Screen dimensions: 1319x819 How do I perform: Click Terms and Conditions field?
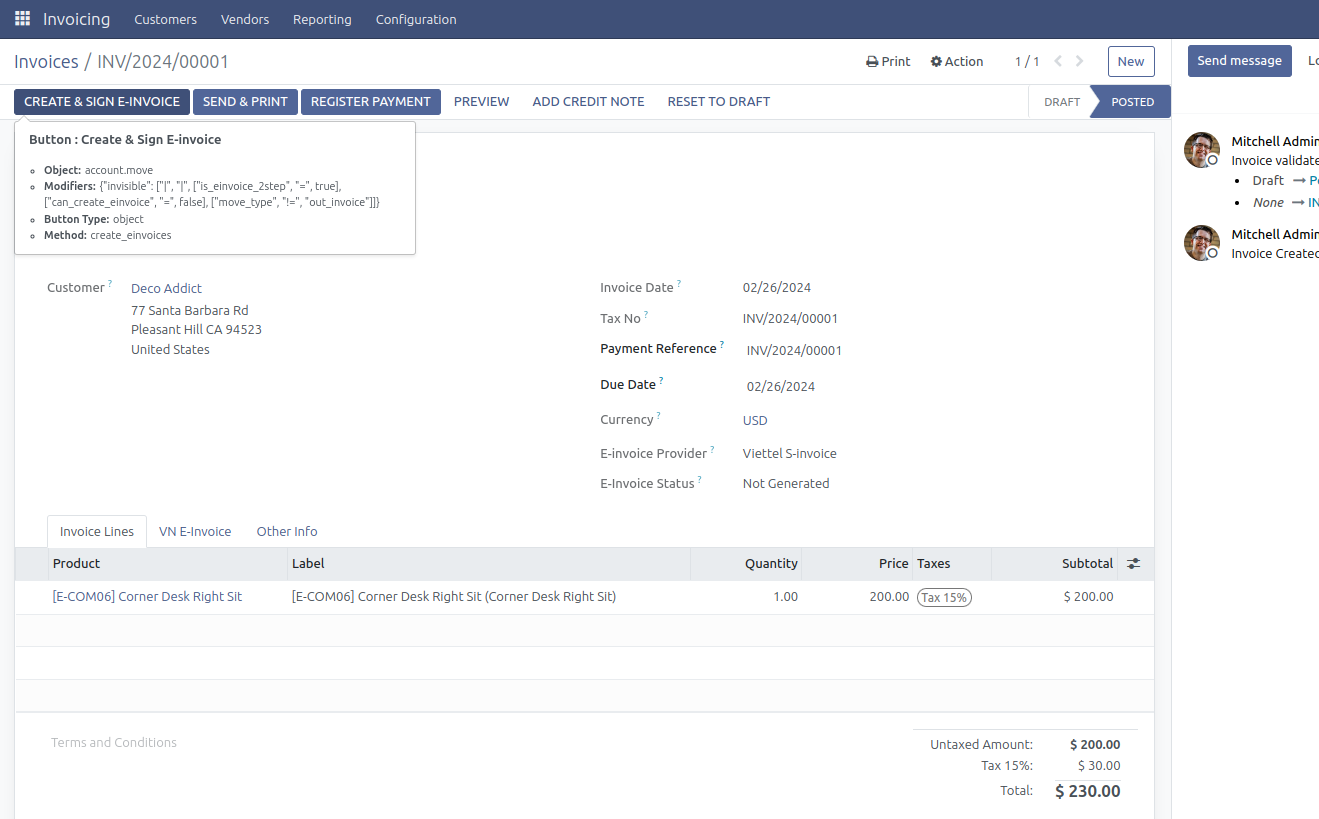(x=114, y=743)
